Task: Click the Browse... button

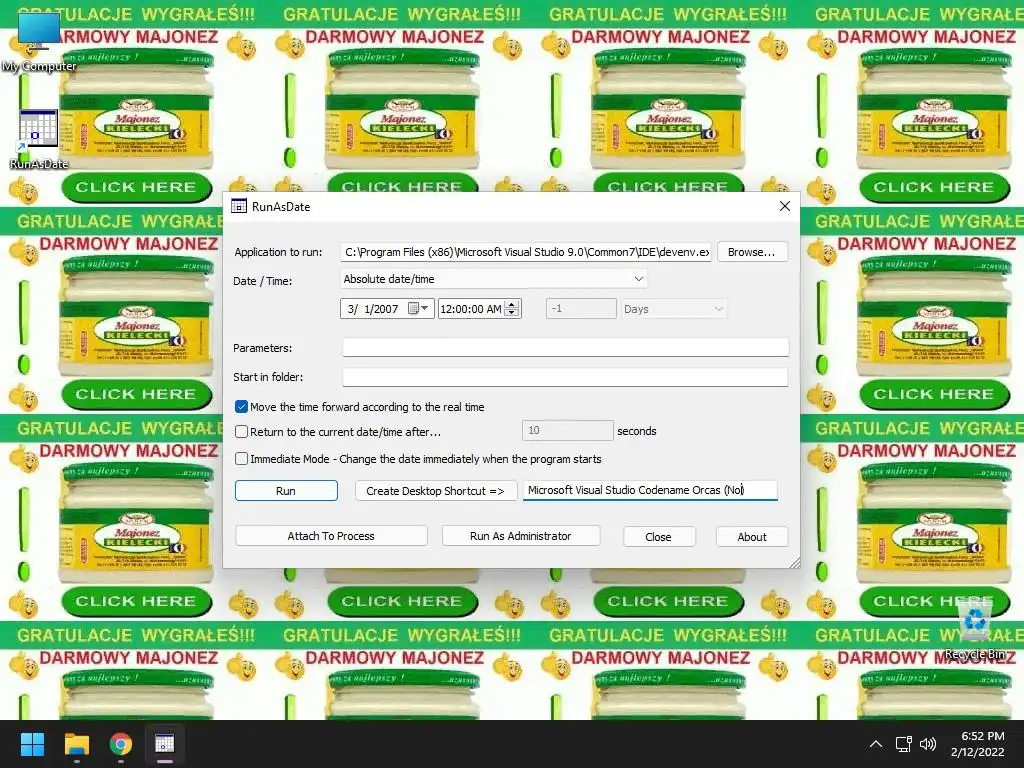Action: point(752,252)
